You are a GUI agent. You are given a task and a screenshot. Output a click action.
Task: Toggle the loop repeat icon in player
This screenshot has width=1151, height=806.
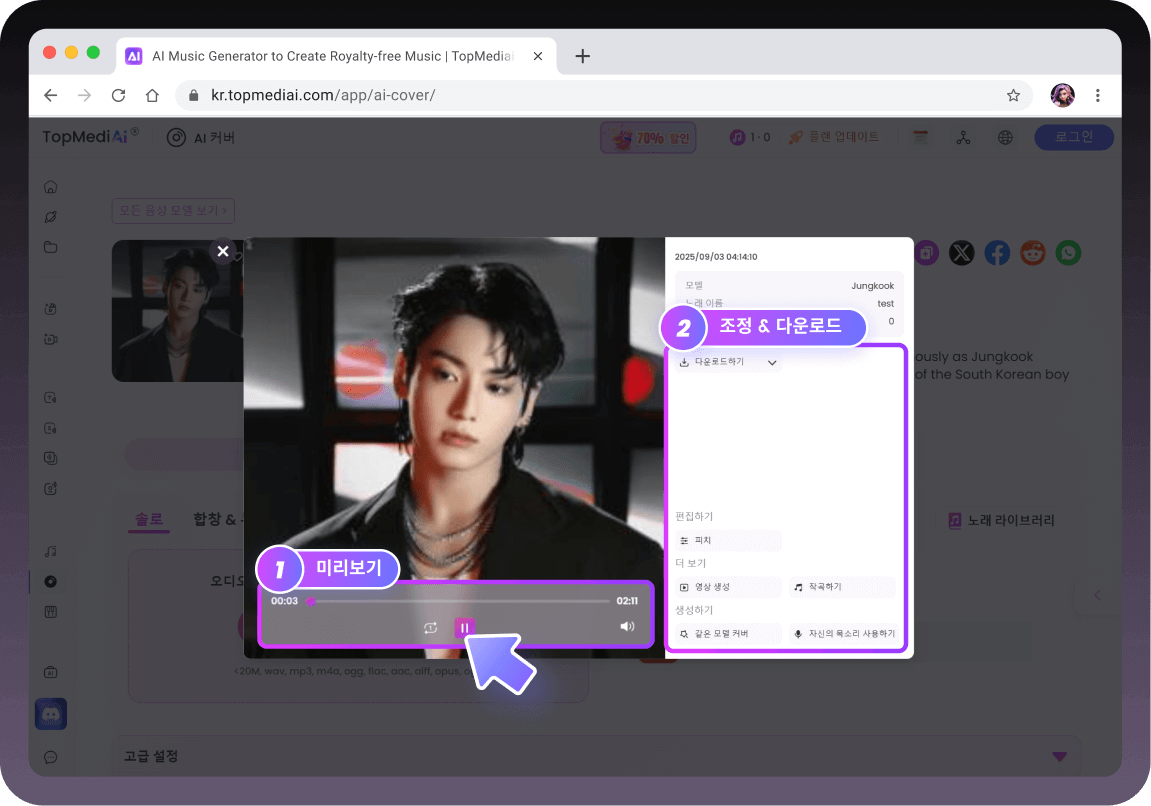(x=430, y=627)
